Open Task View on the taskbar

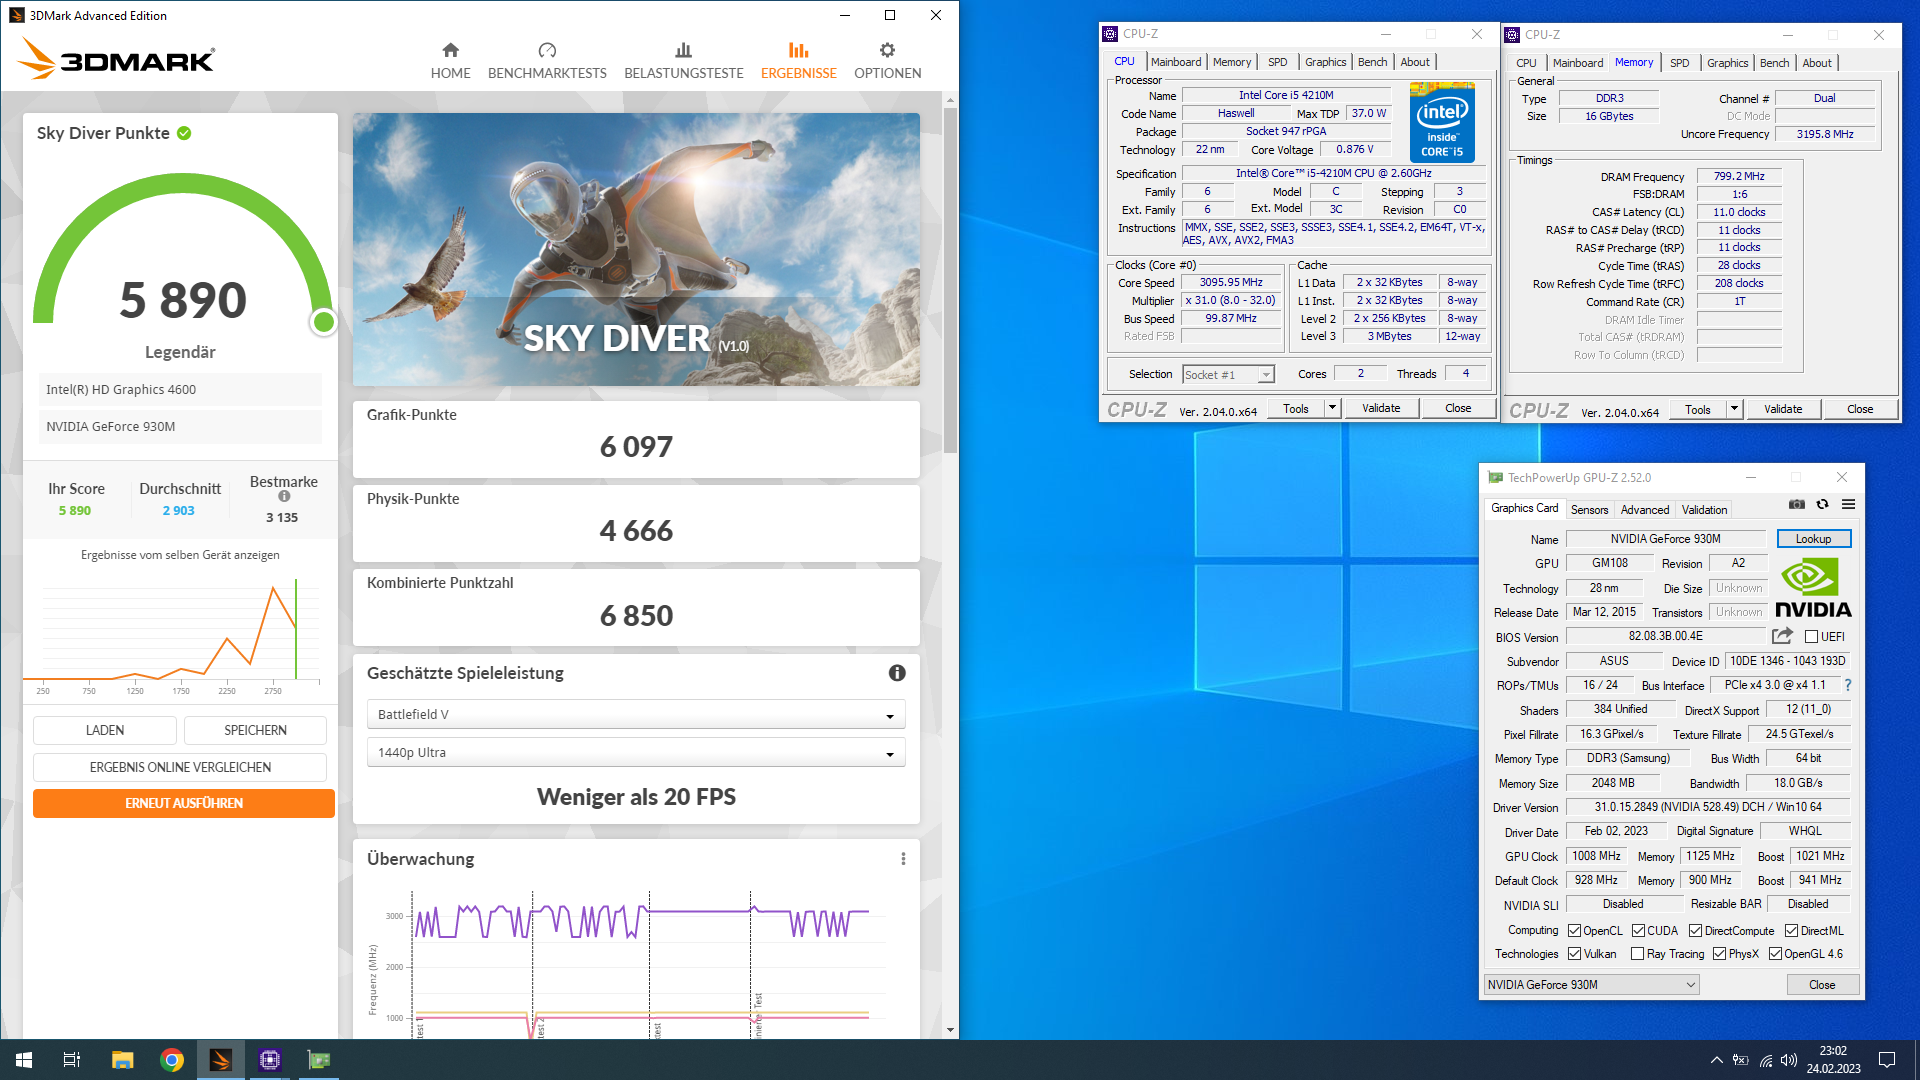point(72,1060)
